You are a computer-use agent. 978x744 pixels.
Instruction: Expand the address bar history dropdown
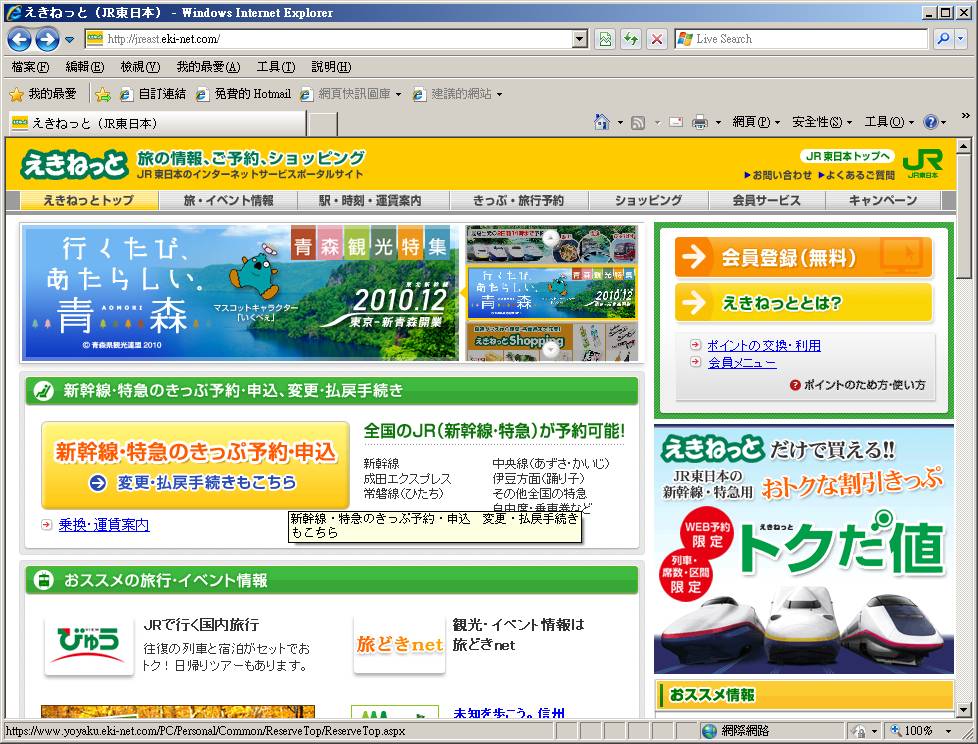(x=580, y=39)
